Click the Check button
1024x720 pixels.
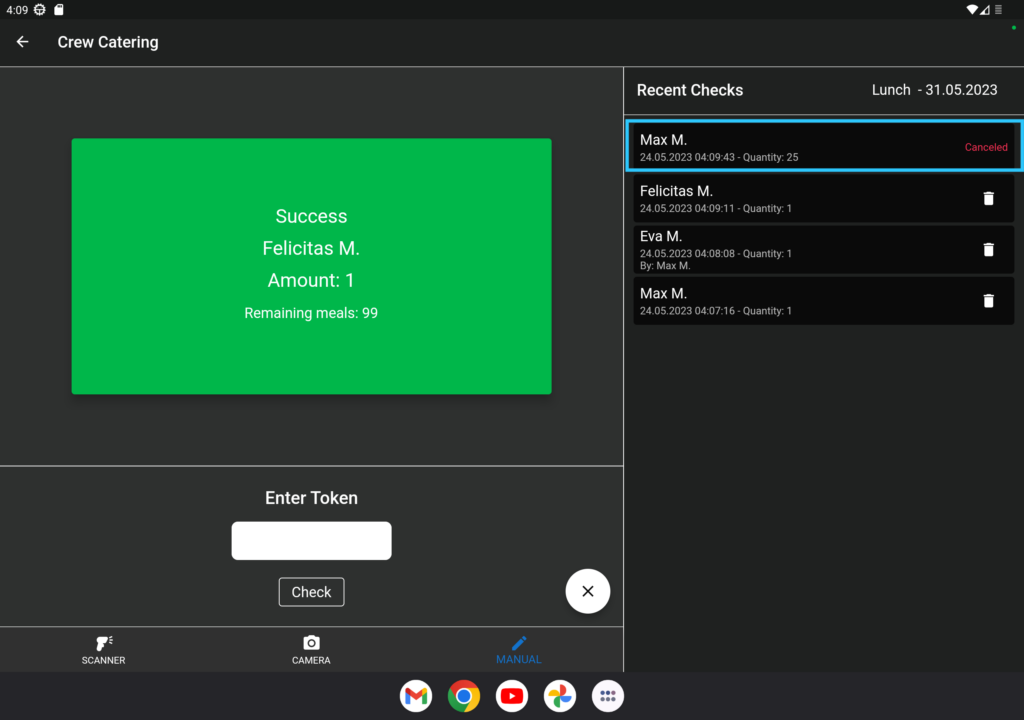[312, 592]
